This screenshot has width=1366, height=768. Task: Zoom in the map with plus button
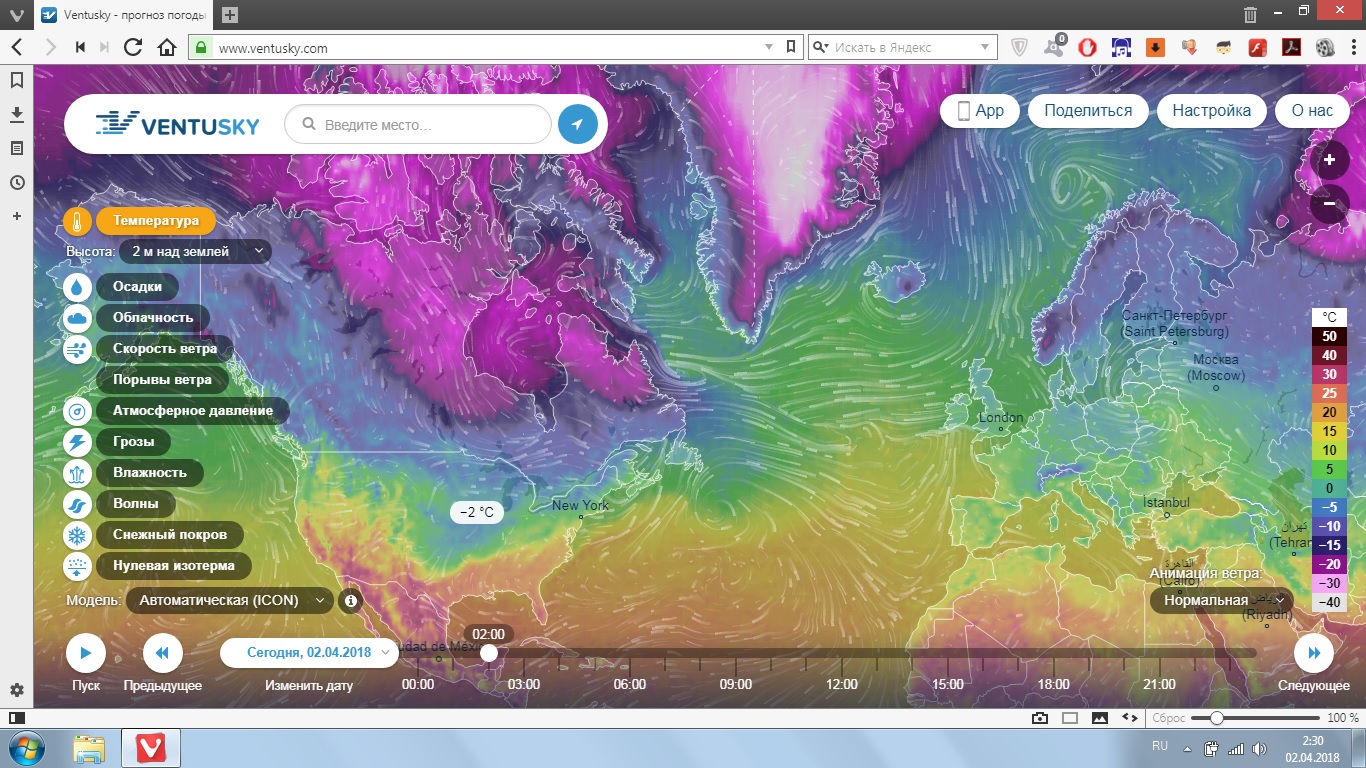click(x=1329, y=160)
